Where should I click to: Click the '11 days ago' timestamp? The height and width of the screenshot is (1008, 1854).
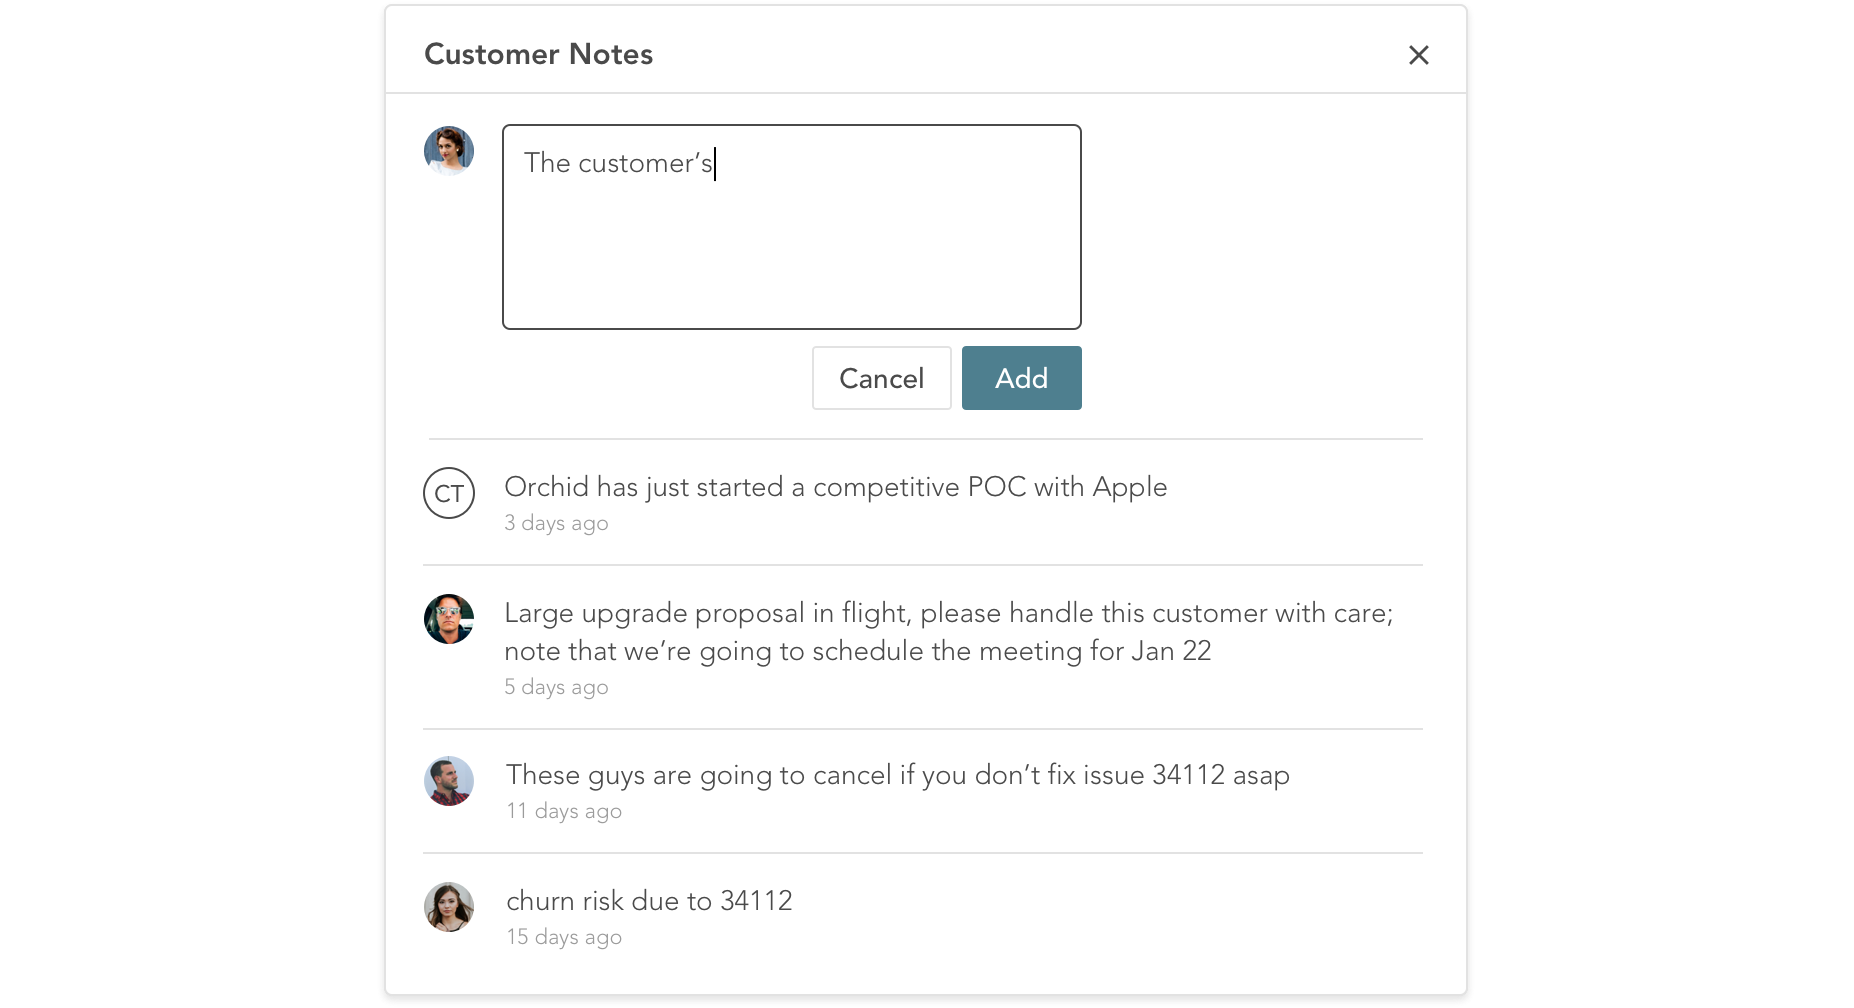pos(564,811)
